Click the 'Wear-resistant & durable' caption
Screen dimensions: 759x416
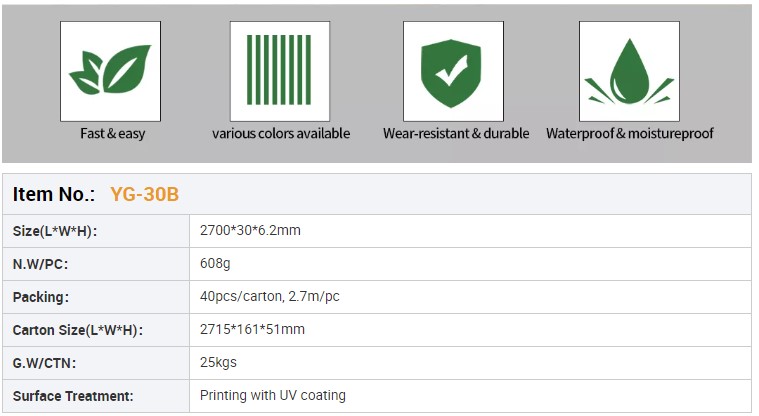pyautogui.click(x=456, y=134)
